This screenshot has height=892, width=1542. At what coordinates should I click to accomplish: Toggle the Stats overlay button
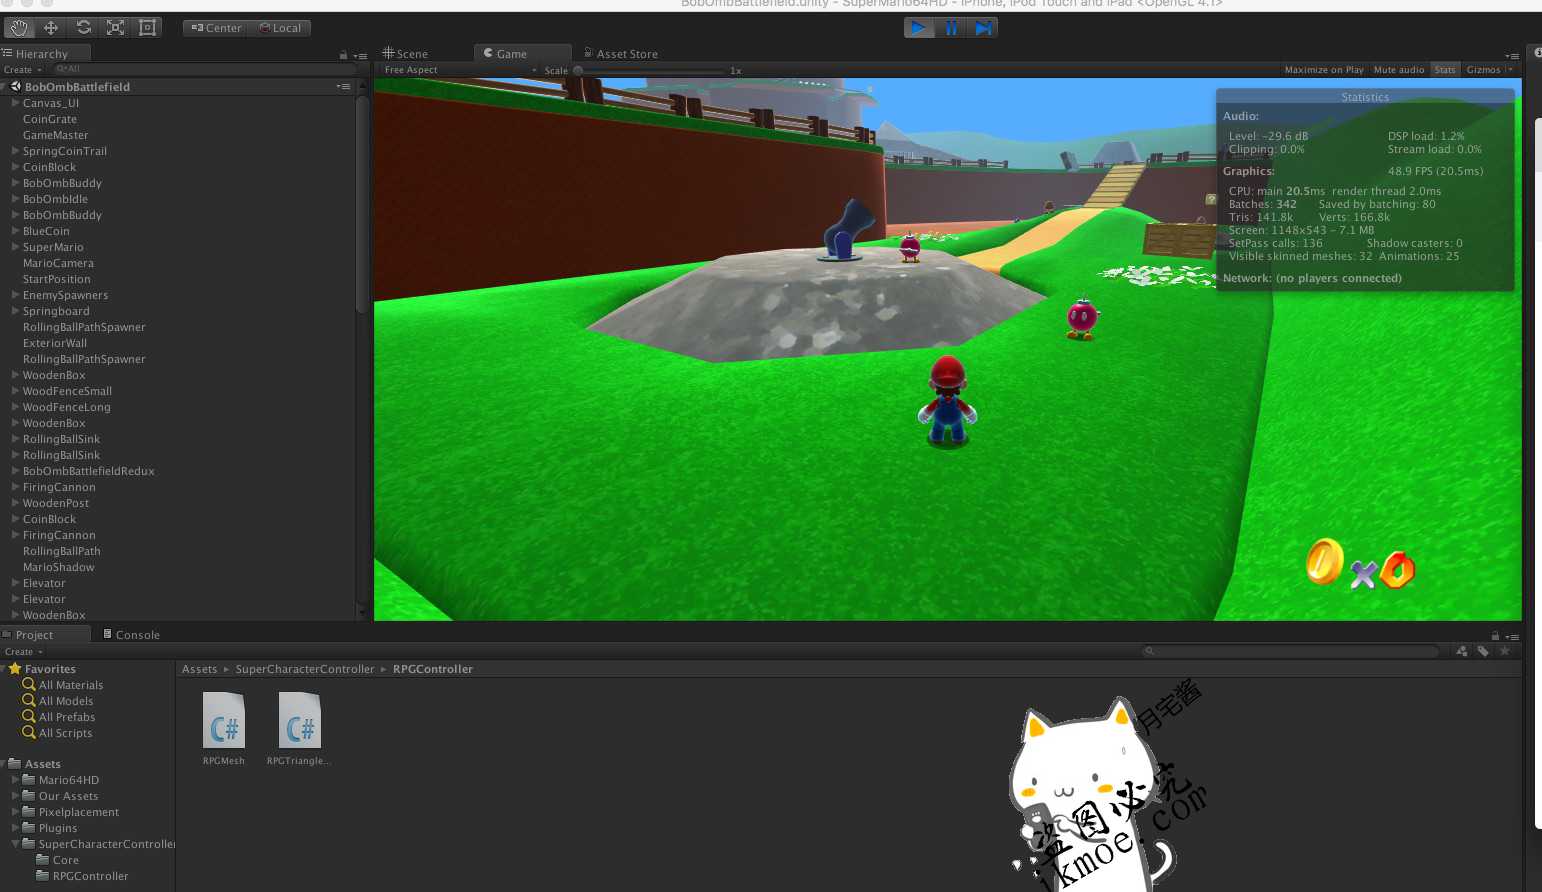tap(1445, 70)
